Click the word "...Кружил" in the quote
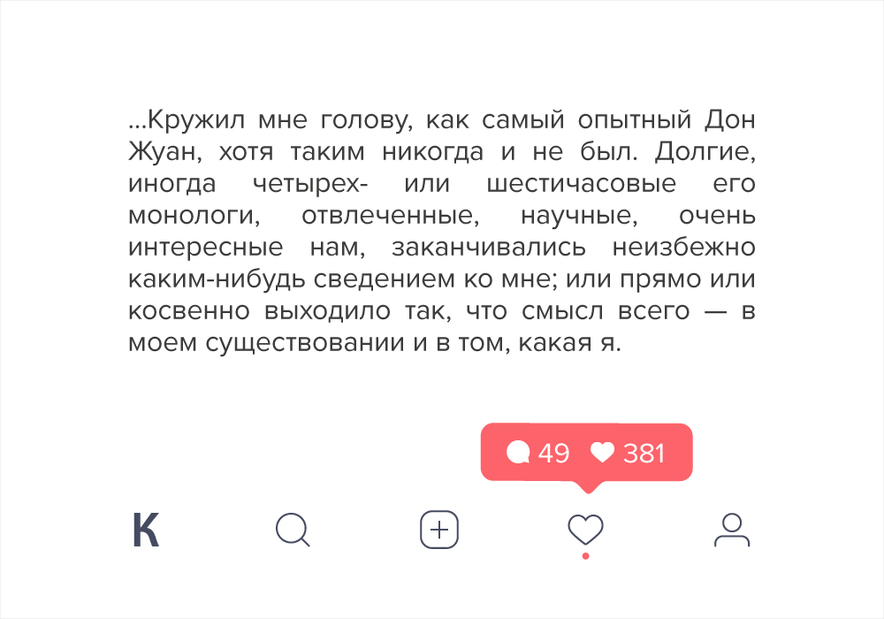 (x=187, y=120)
